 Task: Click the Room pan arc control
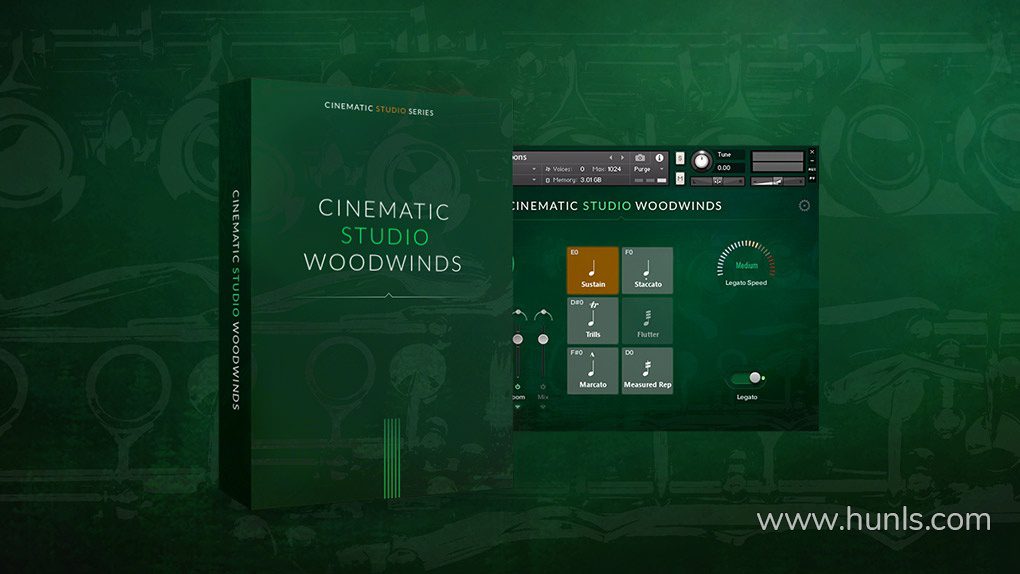coord(518,315)
